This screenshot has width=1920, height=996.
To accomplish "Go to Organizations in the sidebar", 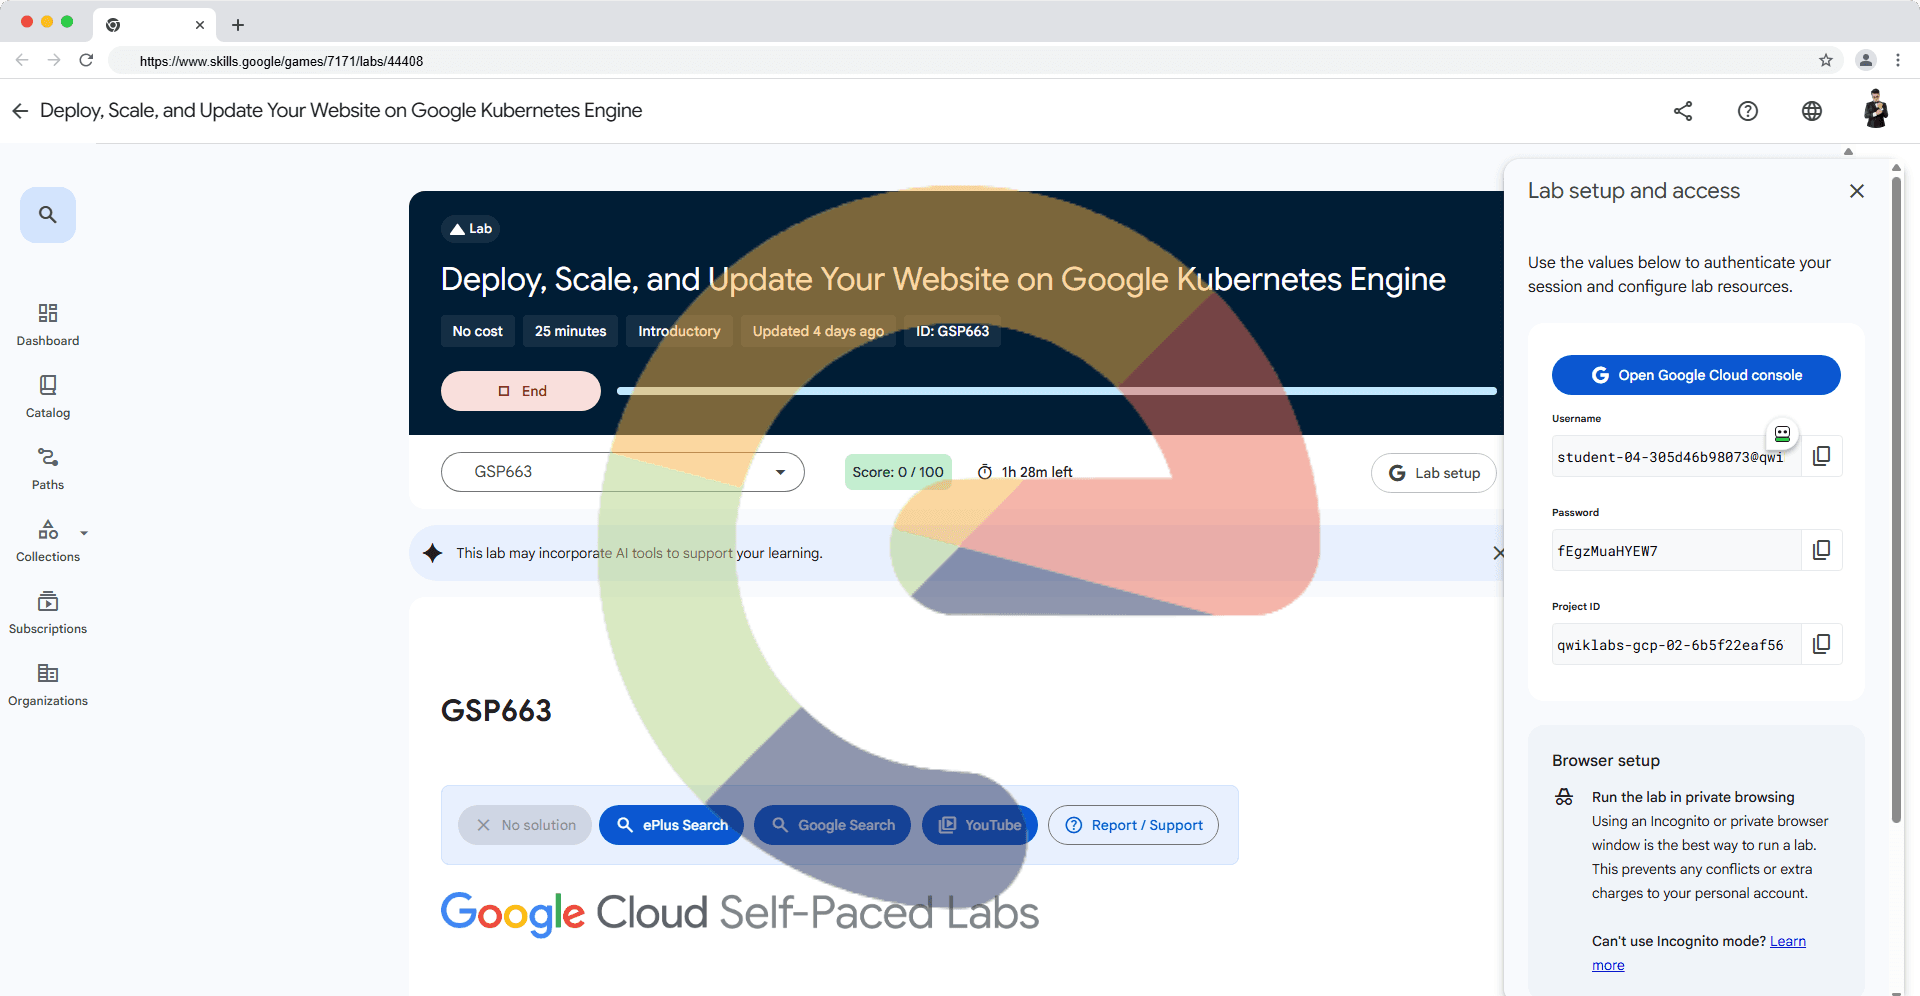I will [48, 685].
